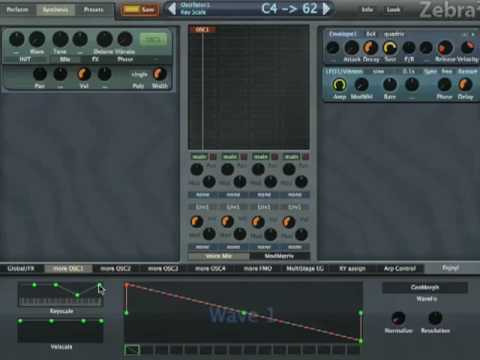Select the green middle waveform handle
The width and height of the screenshot is (480, 360).
click(x=244, y=313)
